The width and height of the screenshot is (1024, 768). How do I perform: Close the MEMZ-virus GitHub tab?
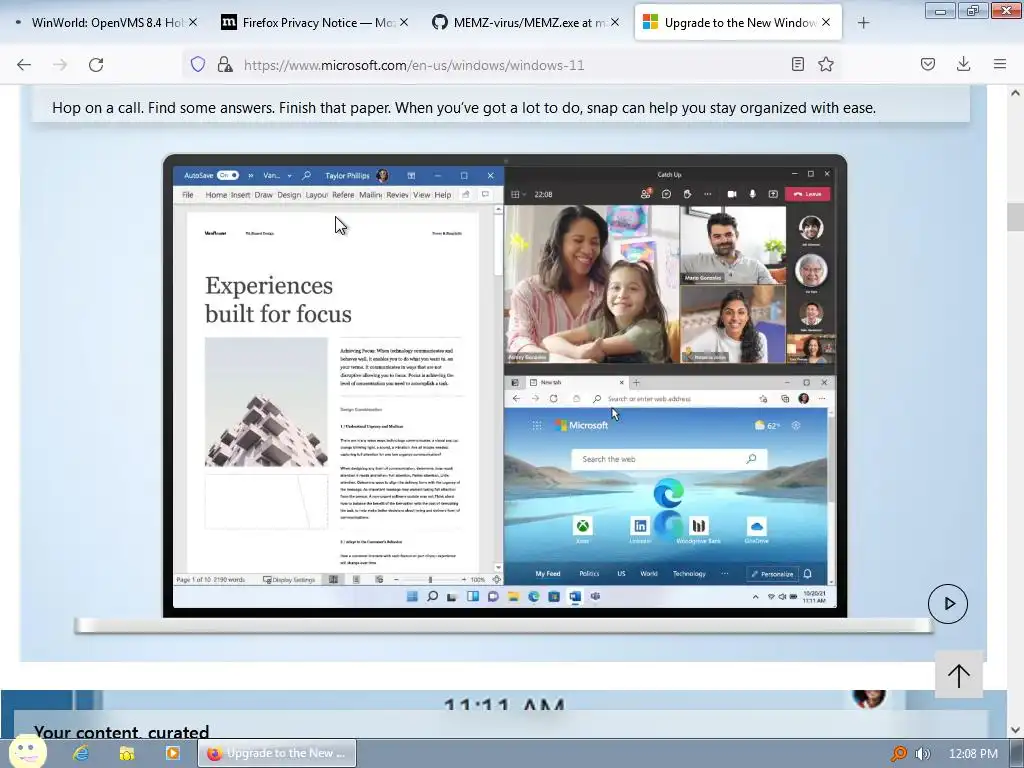615,22
